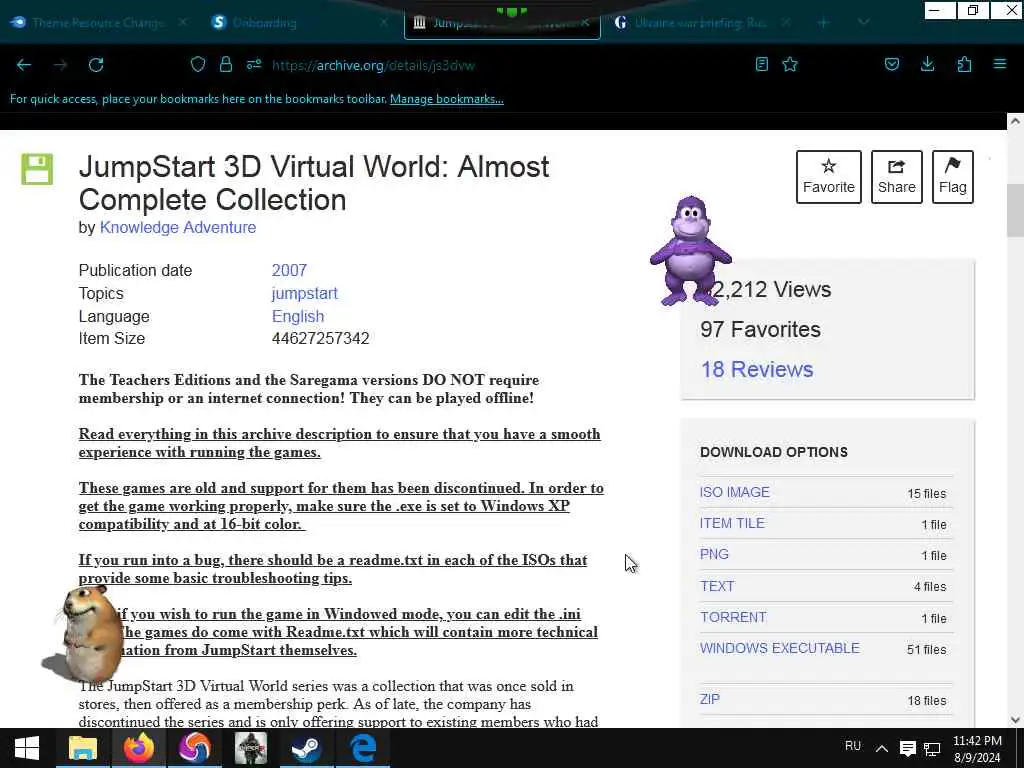Toggle reader view icon
1024x768 pixels.
[x=761, y=64]
